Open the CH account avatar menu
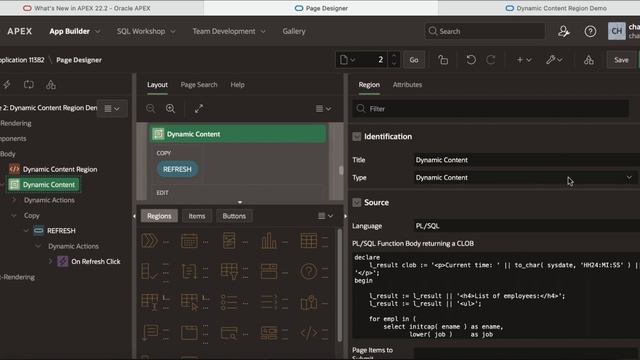Screen dimensions: 640x360 coord(616,31)
